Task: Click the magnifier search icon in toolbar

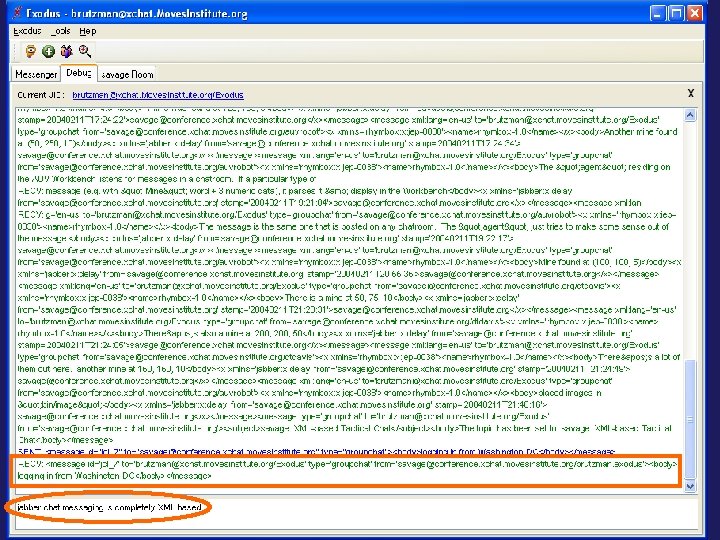Action: pyautogui.click(x=85, y=51)
